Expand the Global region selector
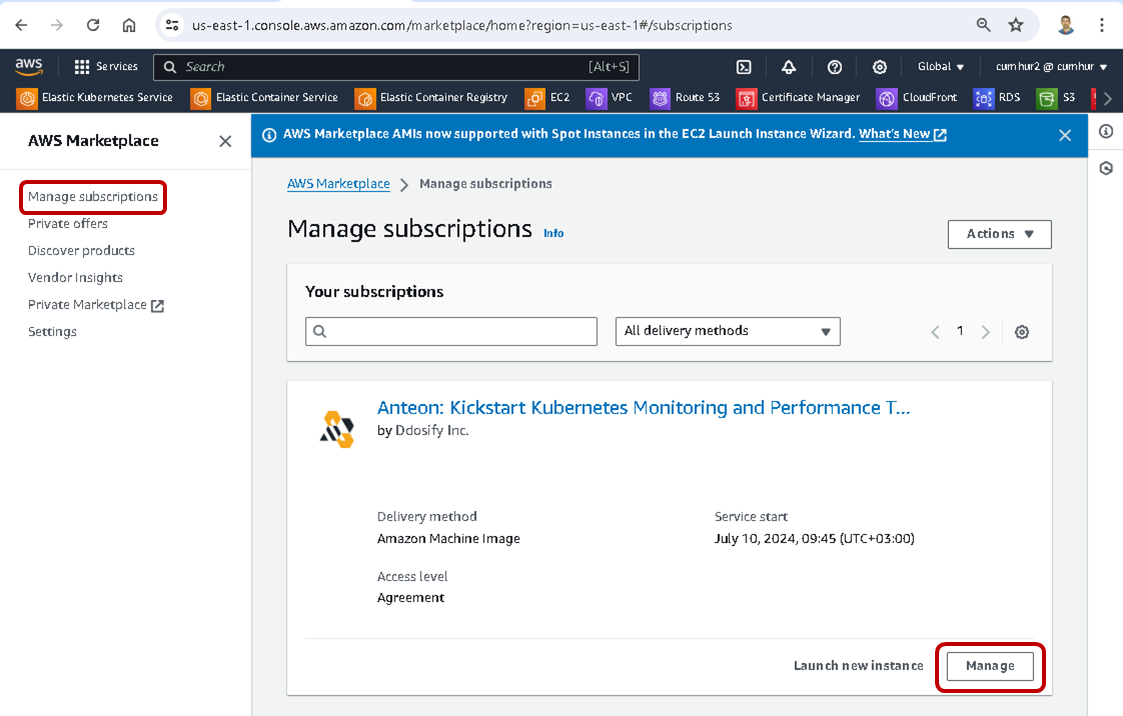Screen dimensions: 1123x716 [940, 67]
